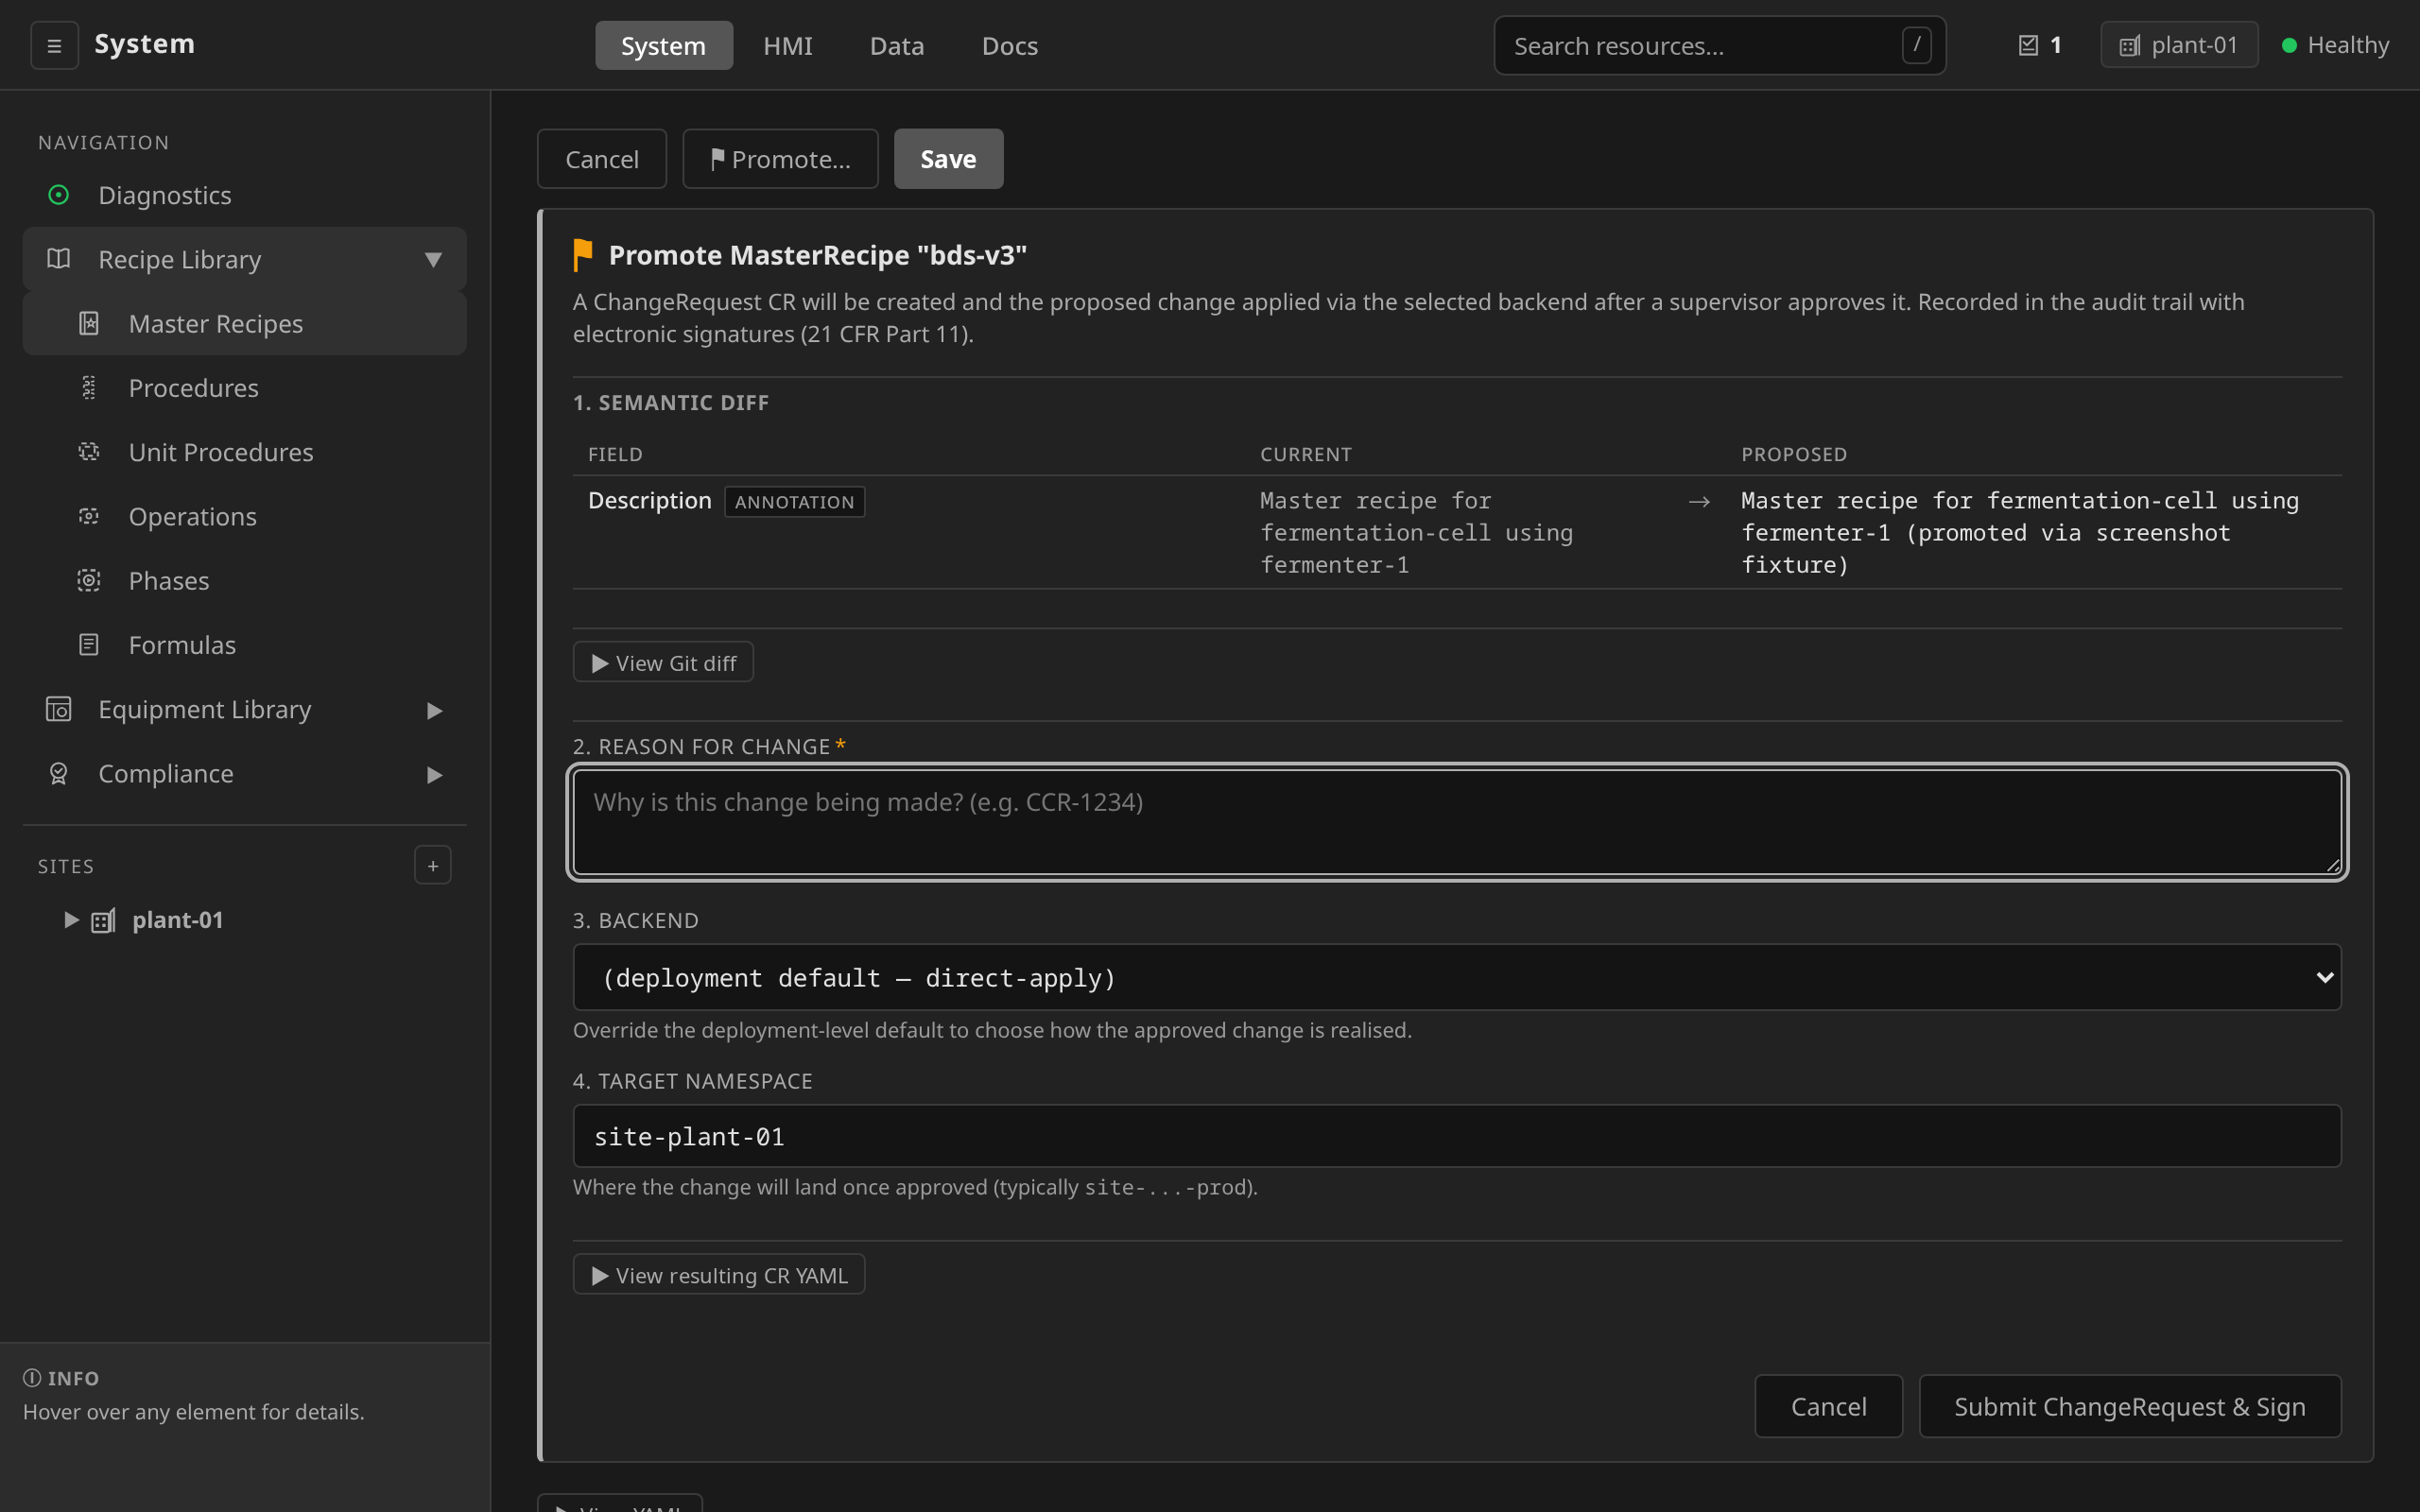The width and height of the screenshot is (2420, 1512).
Task: Switch to the System tab
Action: coord(663,46)
